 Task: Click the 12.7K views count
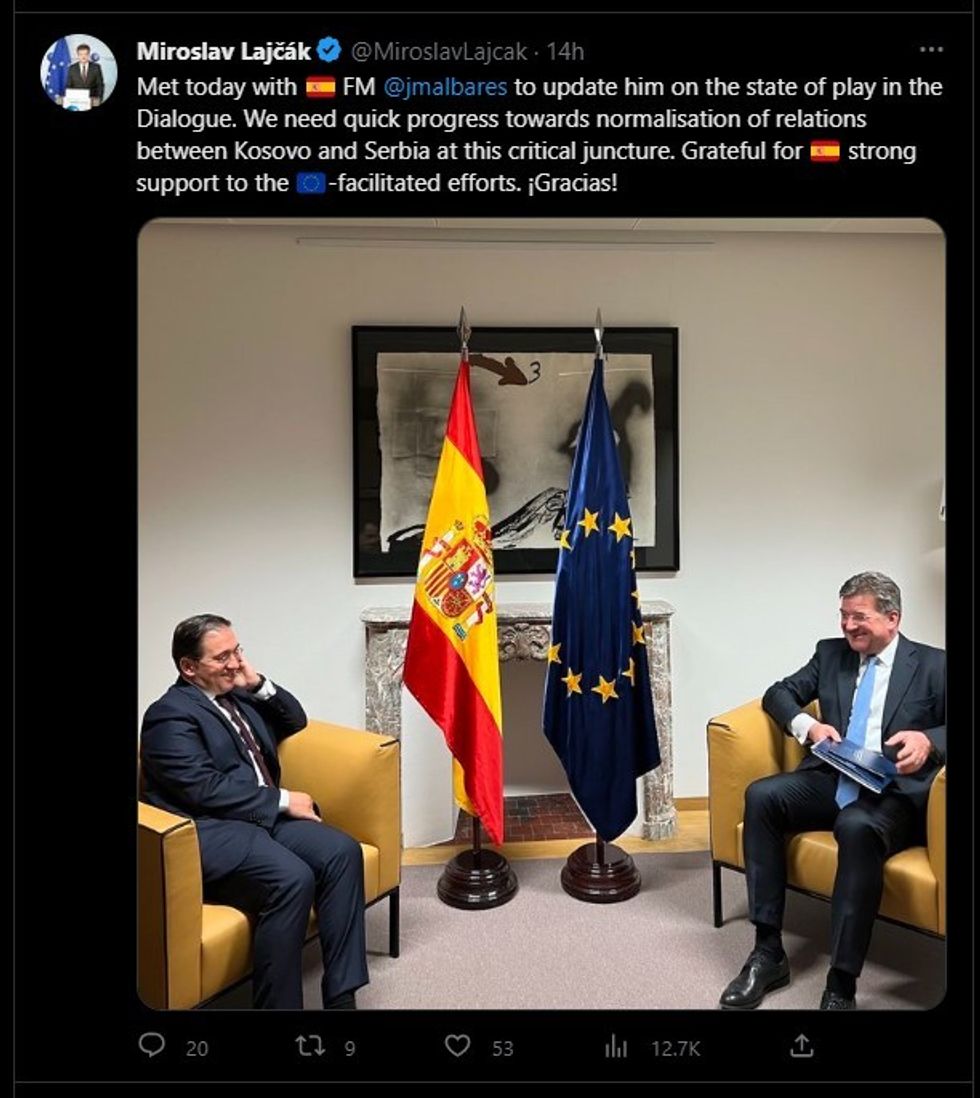675,1048
